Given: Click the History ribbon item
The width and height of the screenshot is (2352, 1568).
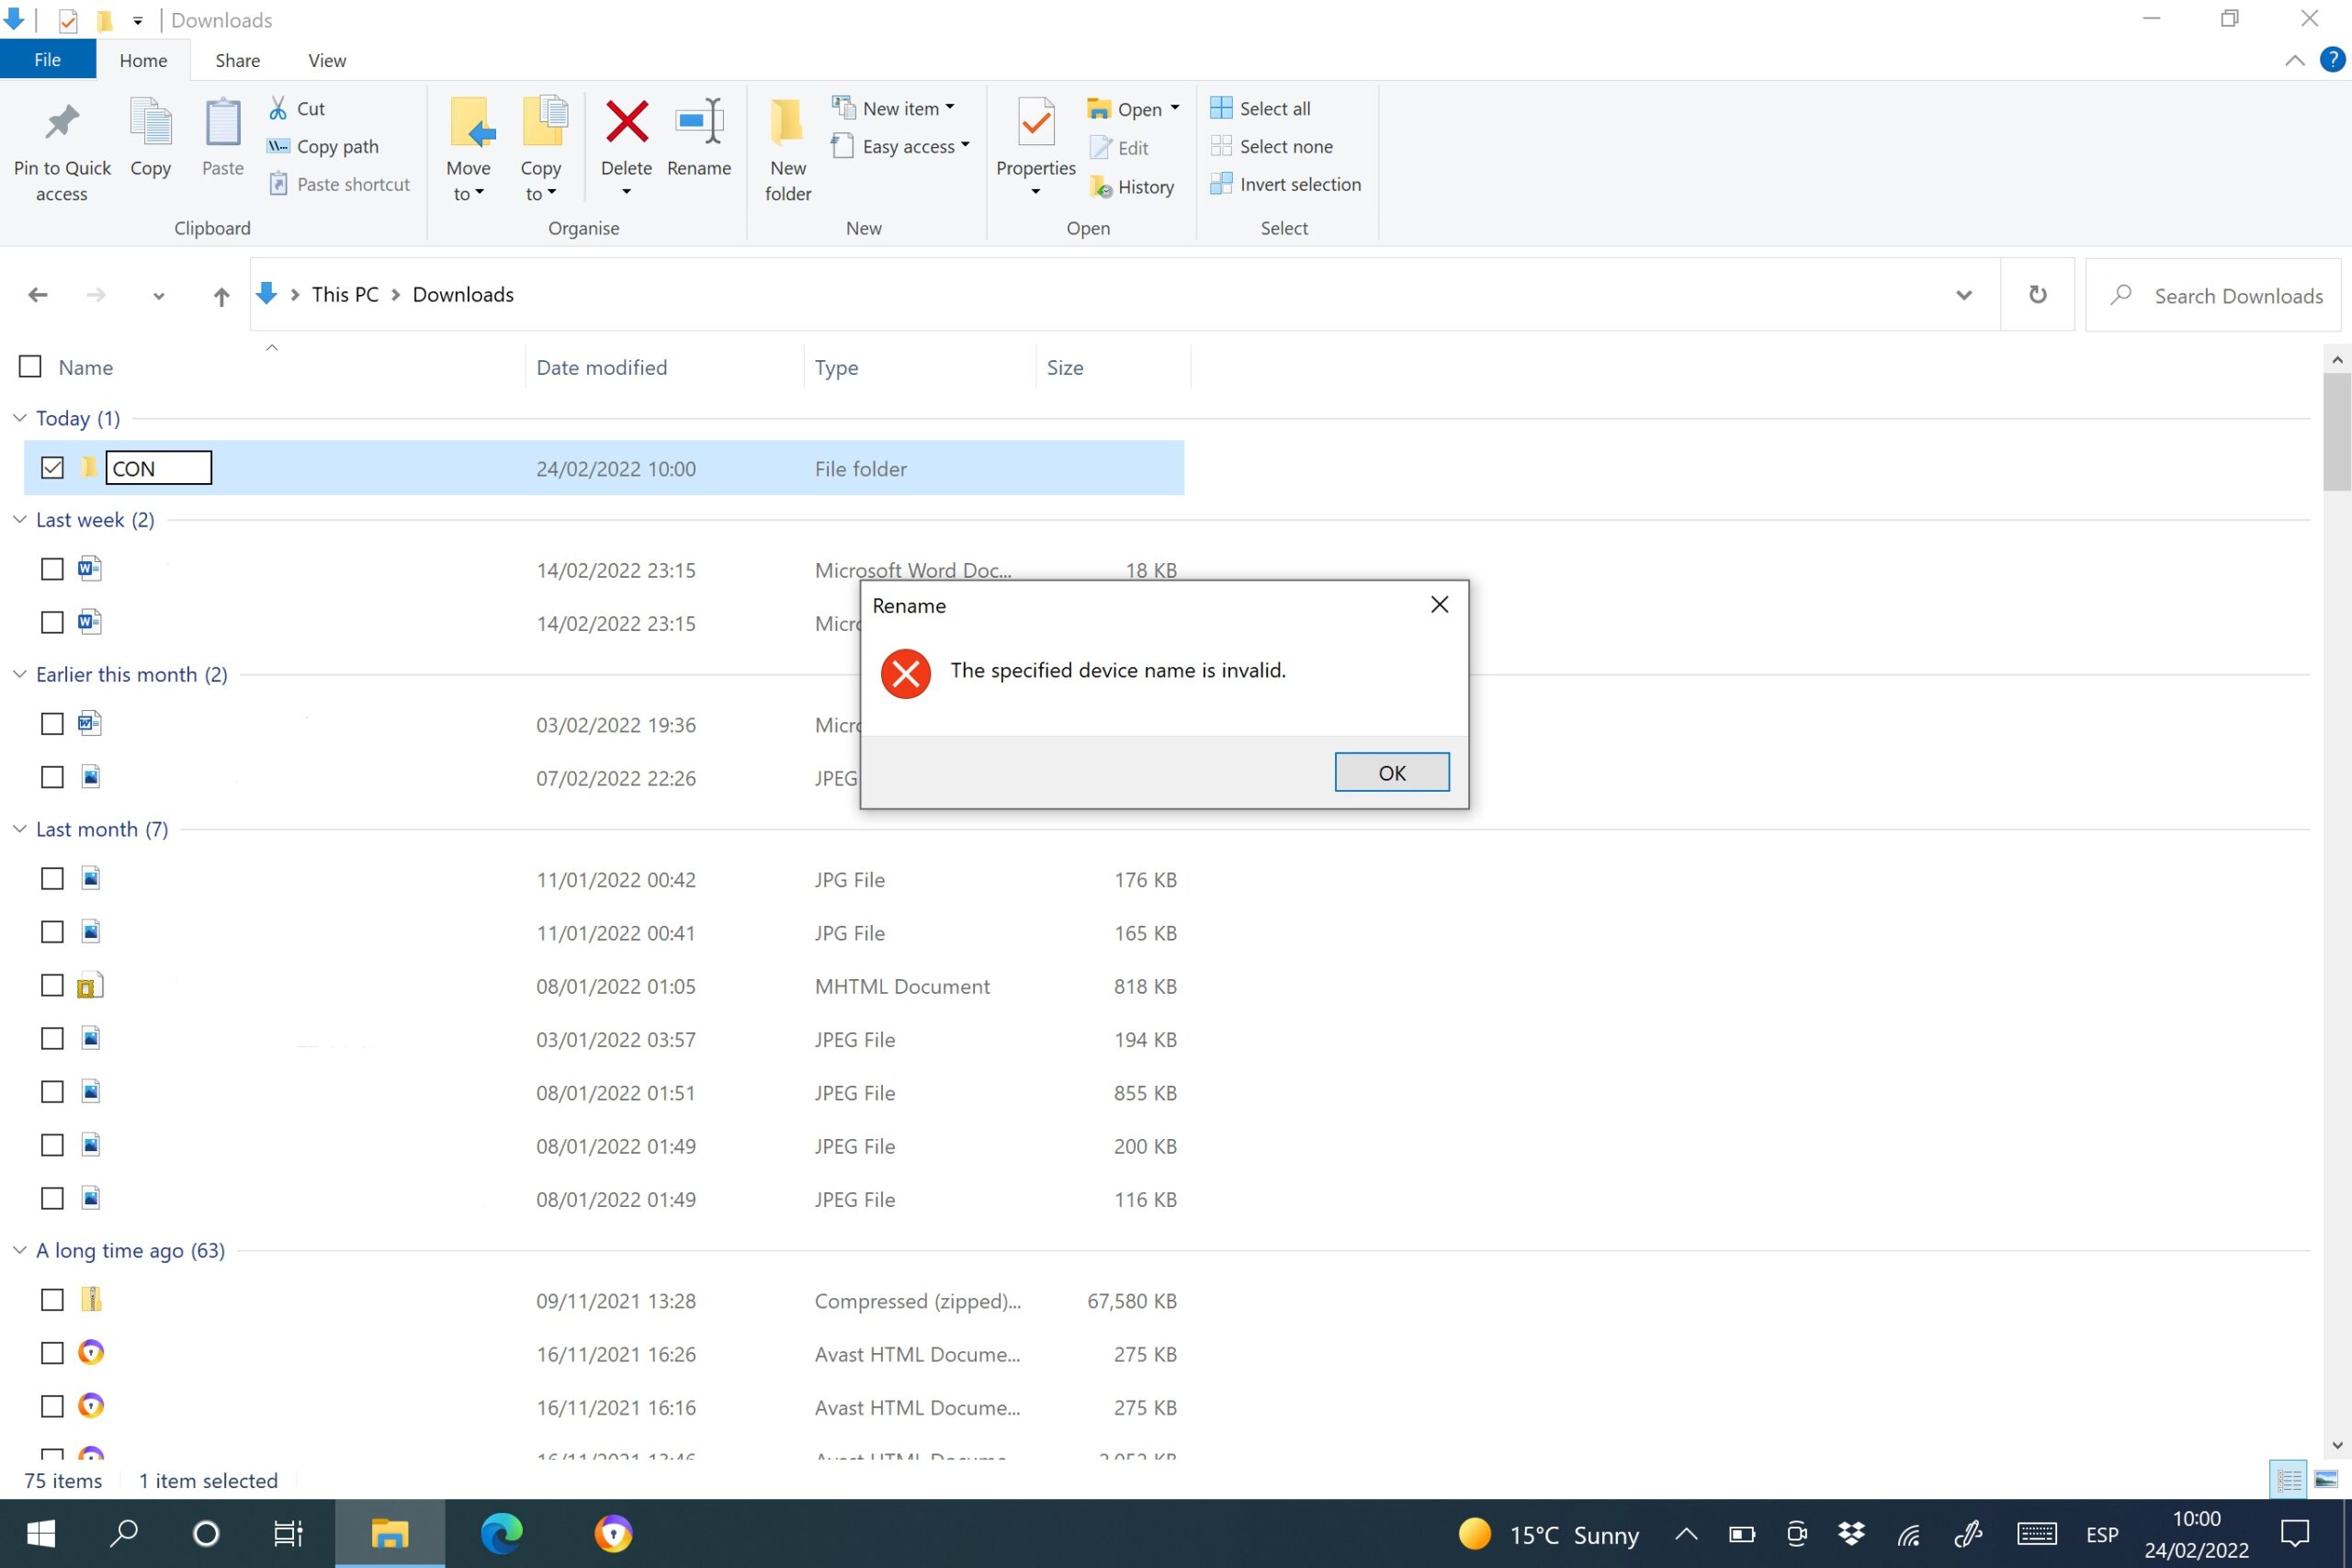Looking at the screenshot, I should pos(1132,186).
